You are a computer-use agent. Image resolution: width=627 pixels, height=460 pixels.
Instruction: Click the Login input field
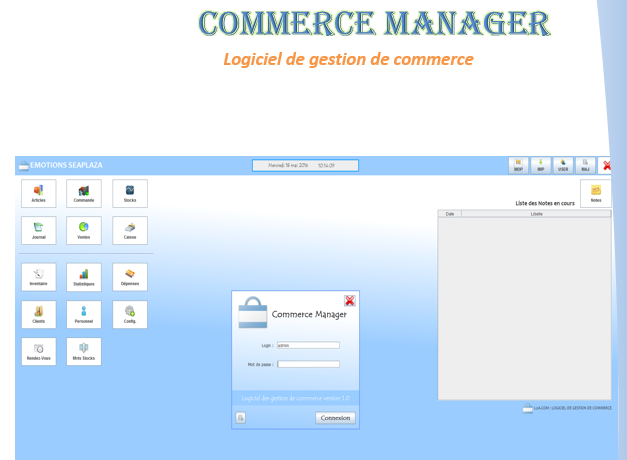pos(308,345)
